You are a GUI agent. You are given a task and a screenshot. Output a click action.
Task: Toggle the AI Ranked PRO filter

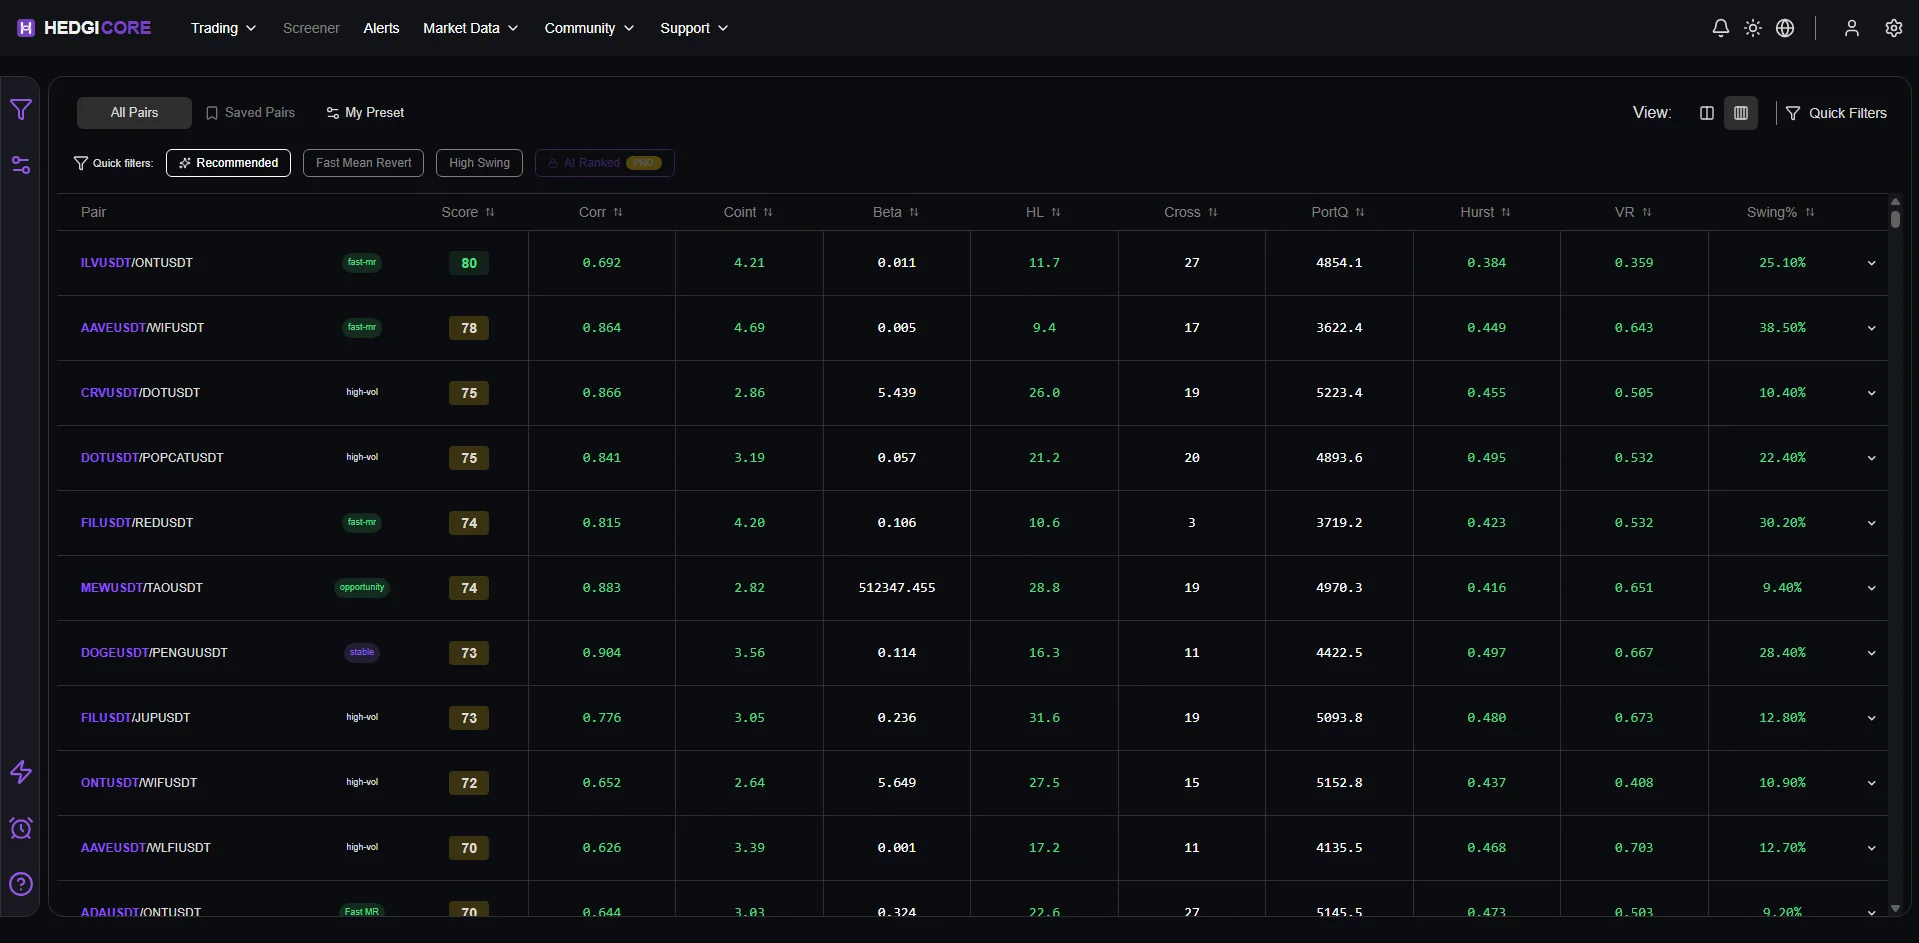point(604,163)
